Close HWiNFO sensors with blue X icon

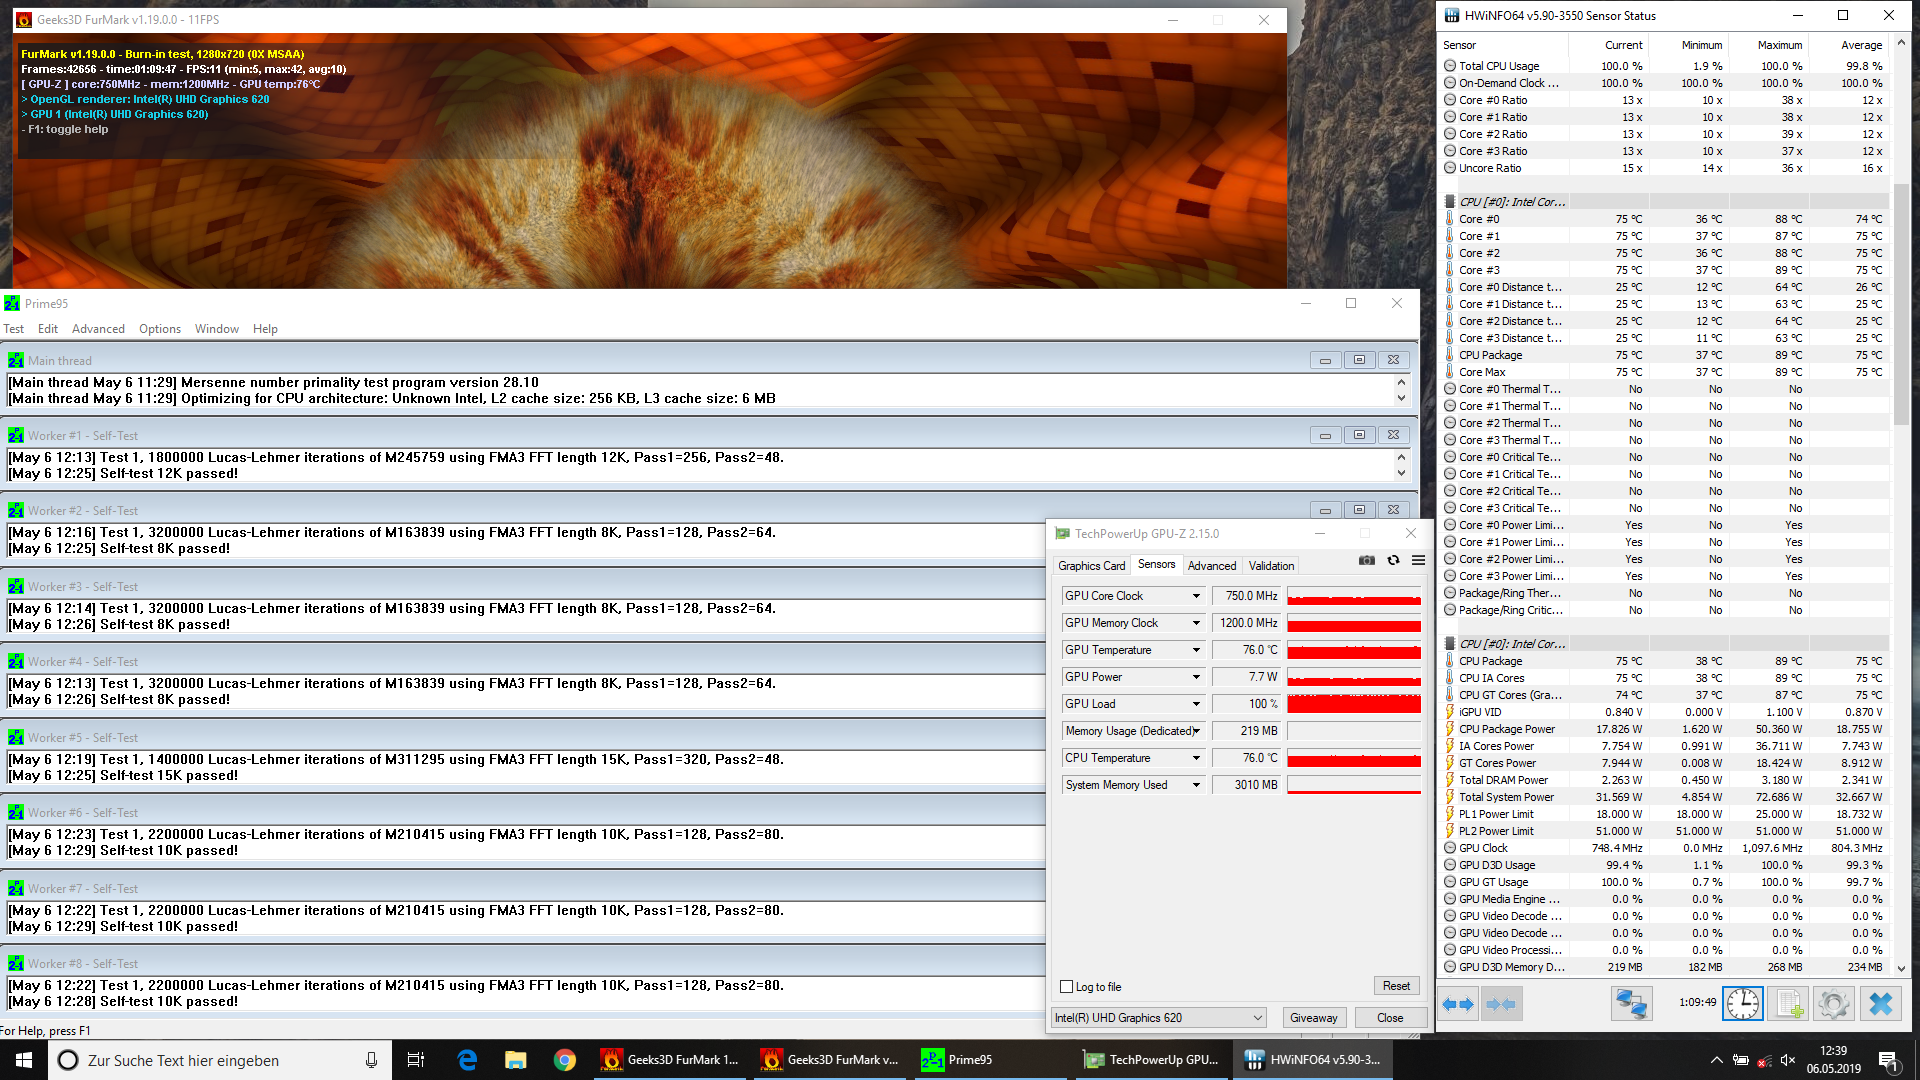pyautogui.click(x=1880, y=1003)
